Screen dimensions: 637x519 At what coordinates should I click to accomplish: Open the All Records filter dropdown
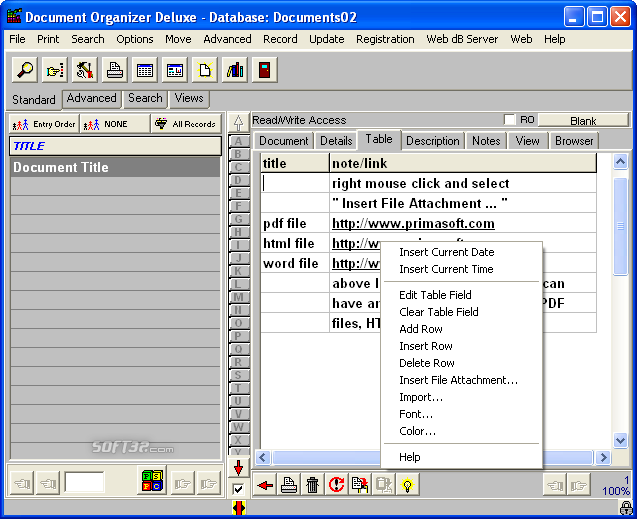186,124
